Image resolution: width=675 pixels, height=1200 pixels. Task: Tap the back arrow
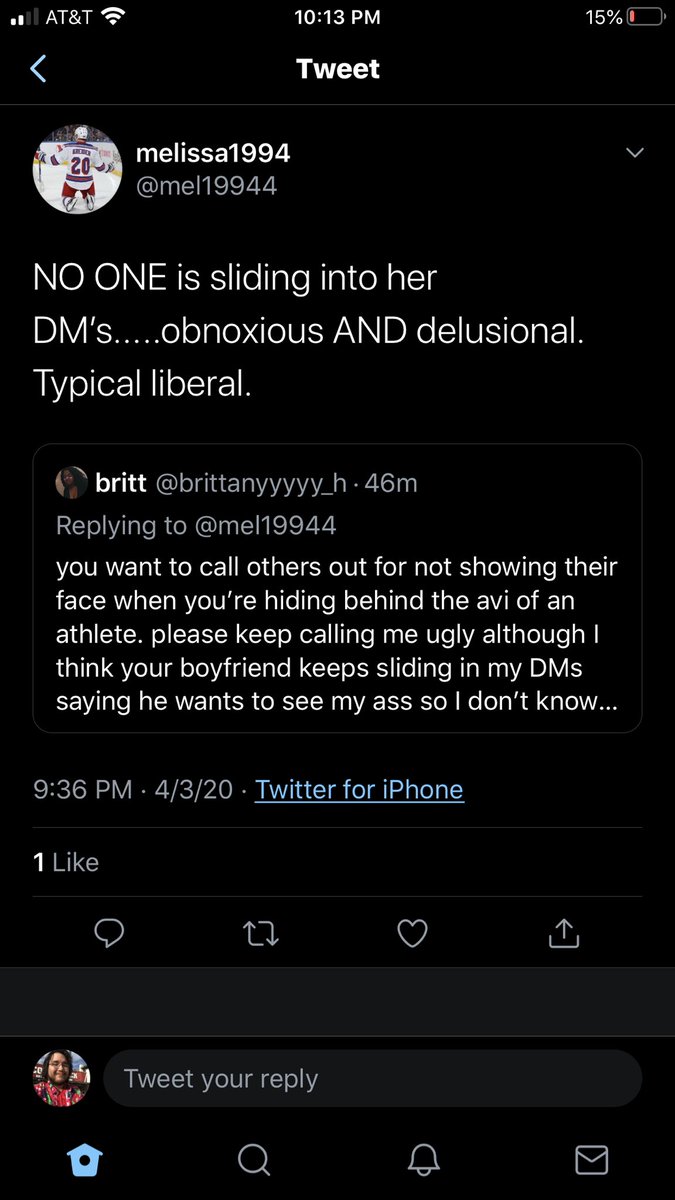tap(39, 69)
